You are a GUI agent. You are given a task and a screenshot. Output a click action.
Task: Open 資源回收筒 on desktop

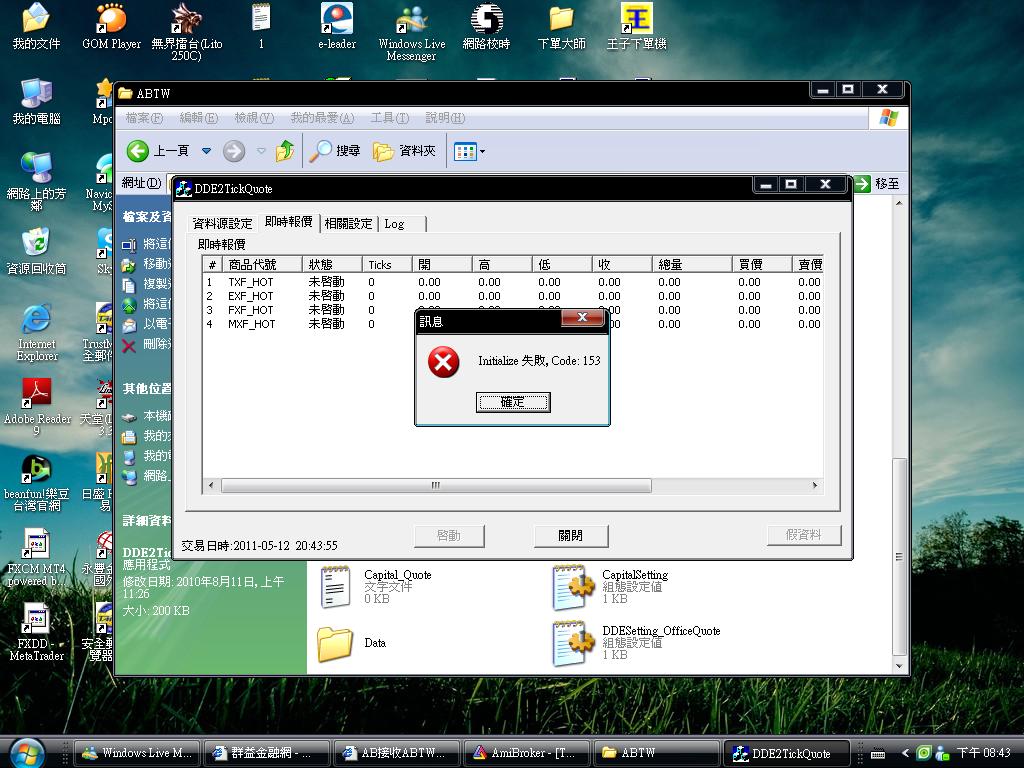tap(36, 251)
